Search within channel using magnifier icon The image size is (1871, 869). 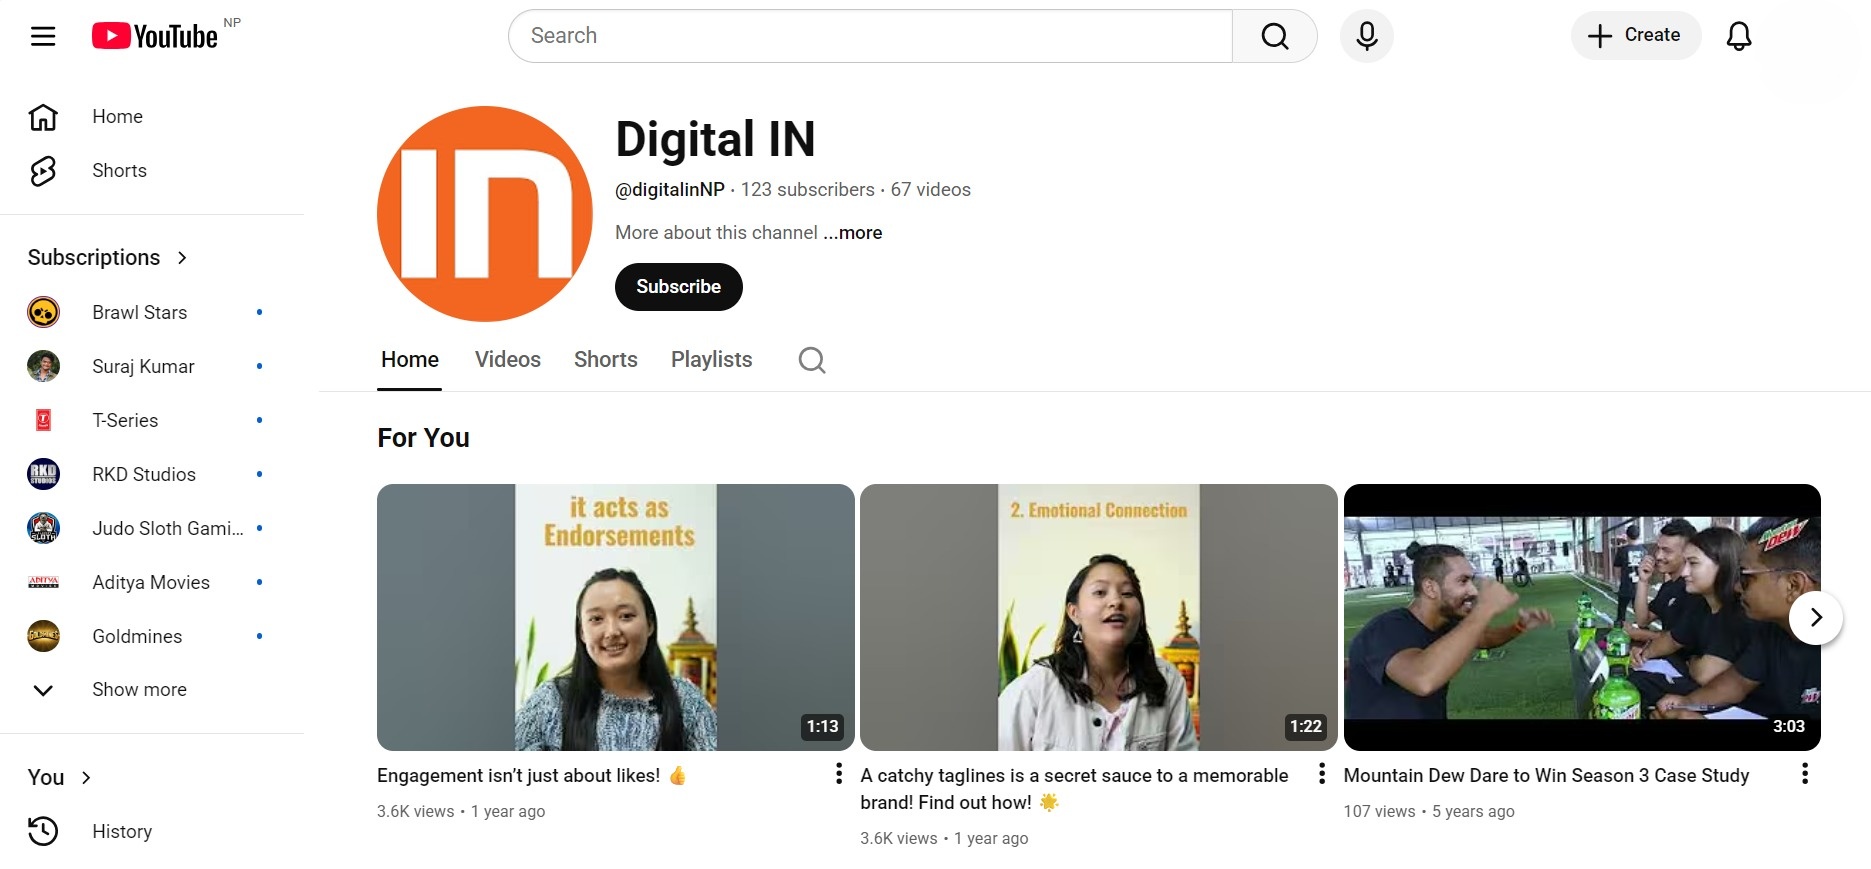(x=812, y=360)
